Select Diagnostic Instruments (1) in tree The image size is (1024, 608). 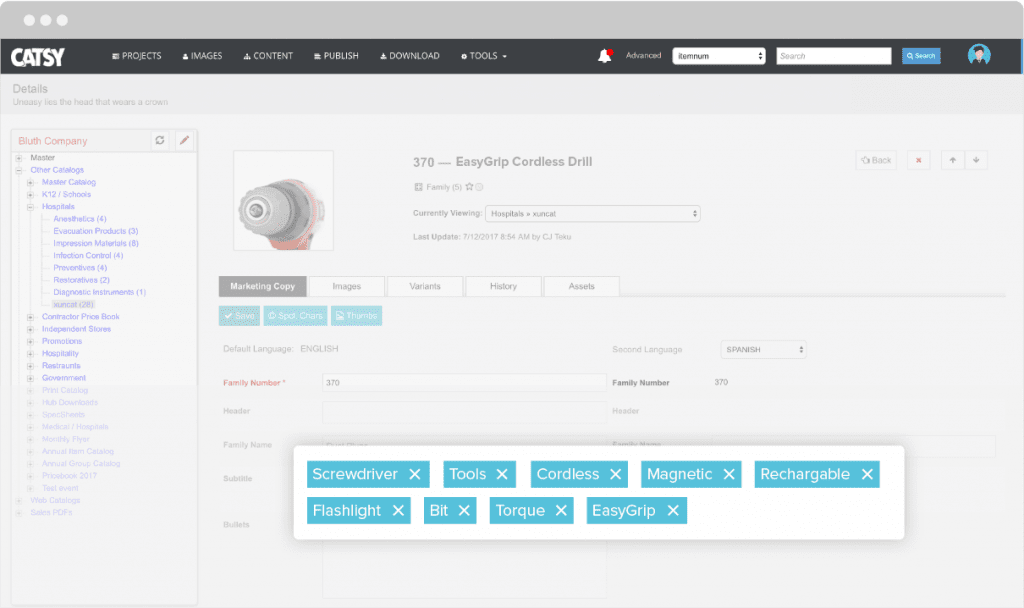click(100, 293)
